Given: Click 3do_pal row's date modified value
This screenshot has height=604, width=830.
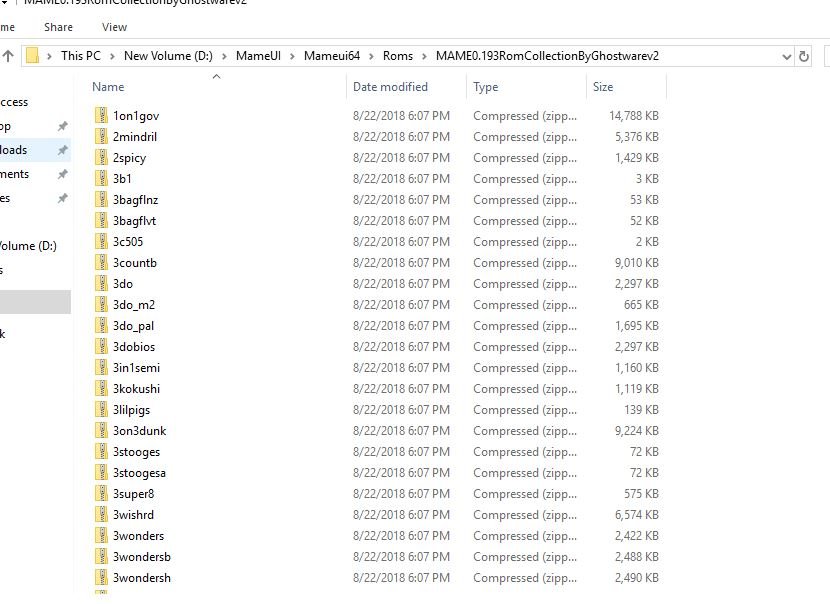Looking at the screenshot, I should coord(401,326).
